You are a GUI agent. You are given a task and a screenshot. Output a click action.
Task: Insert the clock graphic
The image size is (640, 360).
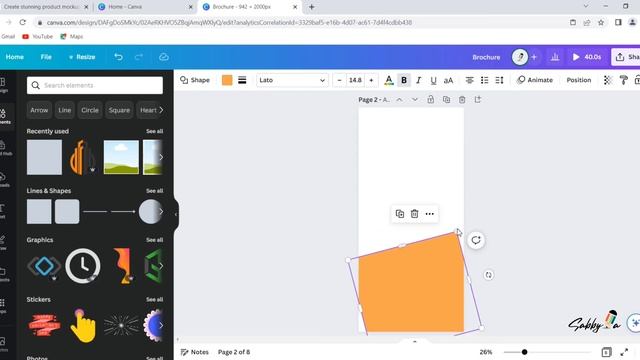coord(83,266)
